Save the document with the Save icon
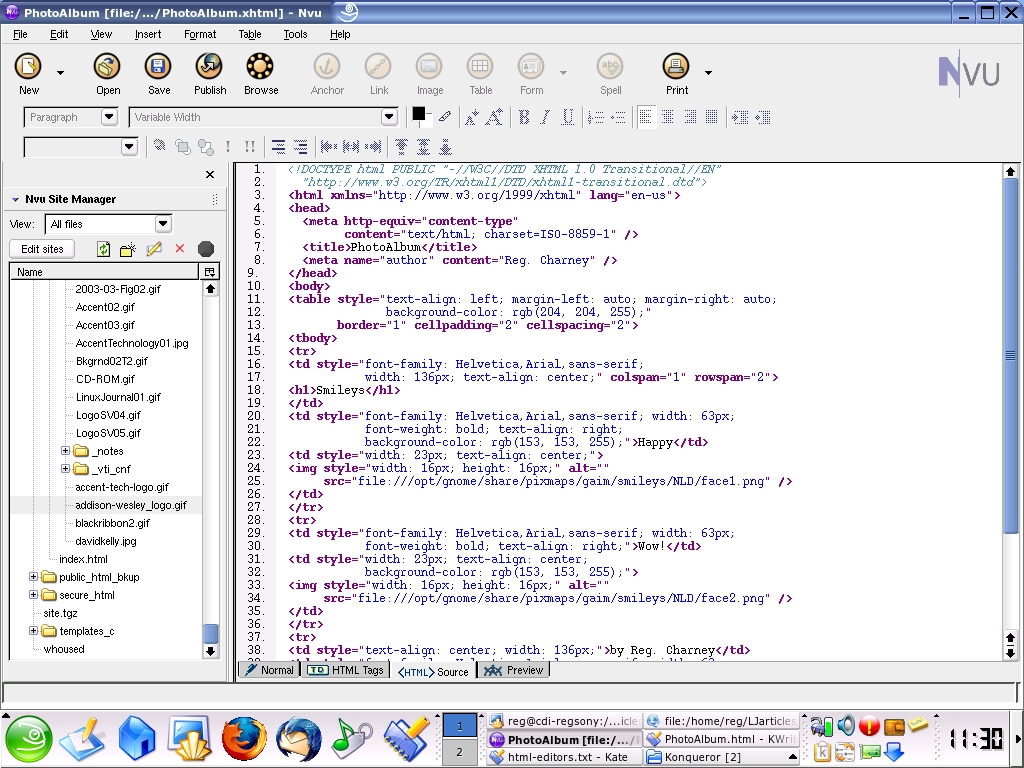Viewport: 1024px width, 768px height. (158, 68)
